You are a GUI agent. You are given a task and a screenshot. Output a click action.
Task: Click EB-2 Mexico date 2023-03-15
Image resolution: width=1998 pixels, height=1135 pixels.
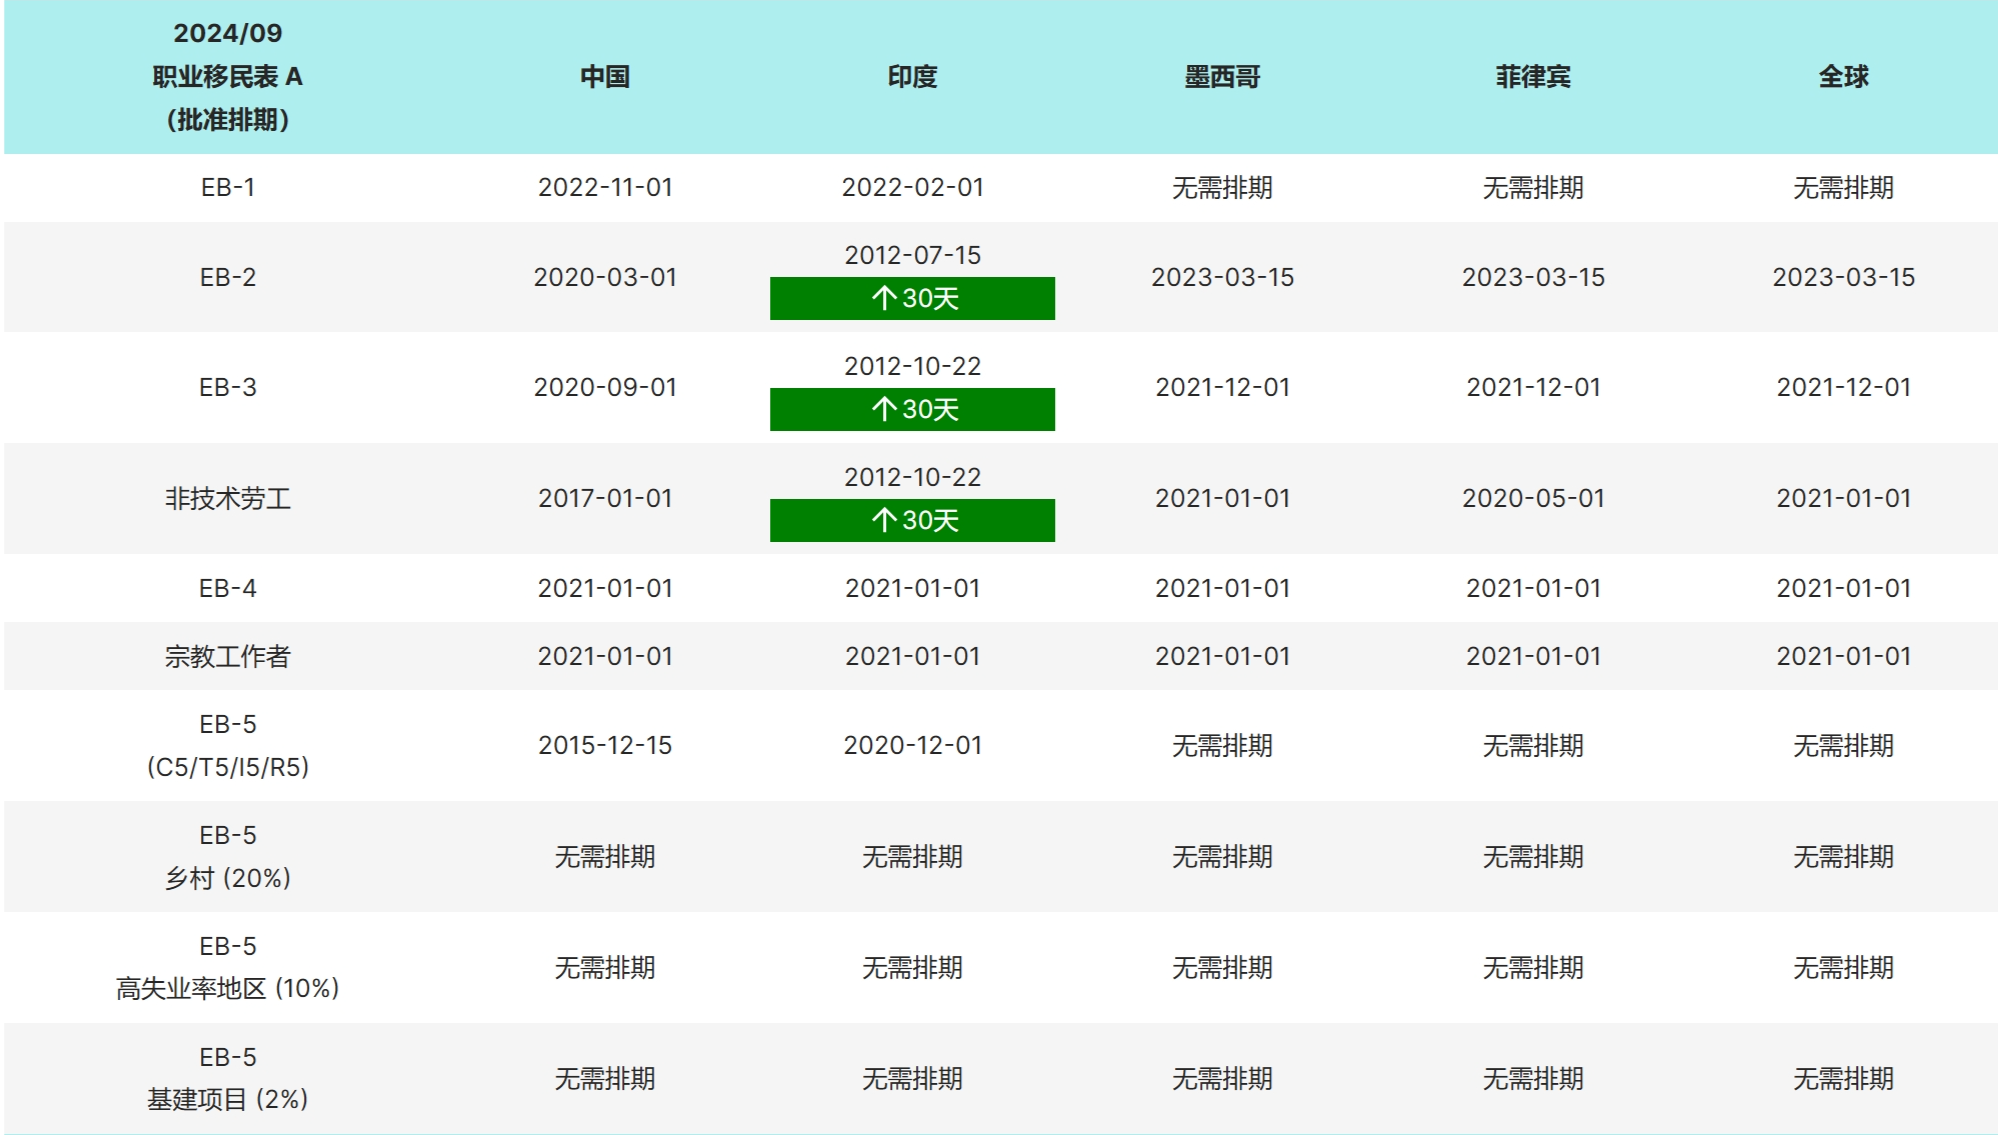click(x=1222, y=277)
